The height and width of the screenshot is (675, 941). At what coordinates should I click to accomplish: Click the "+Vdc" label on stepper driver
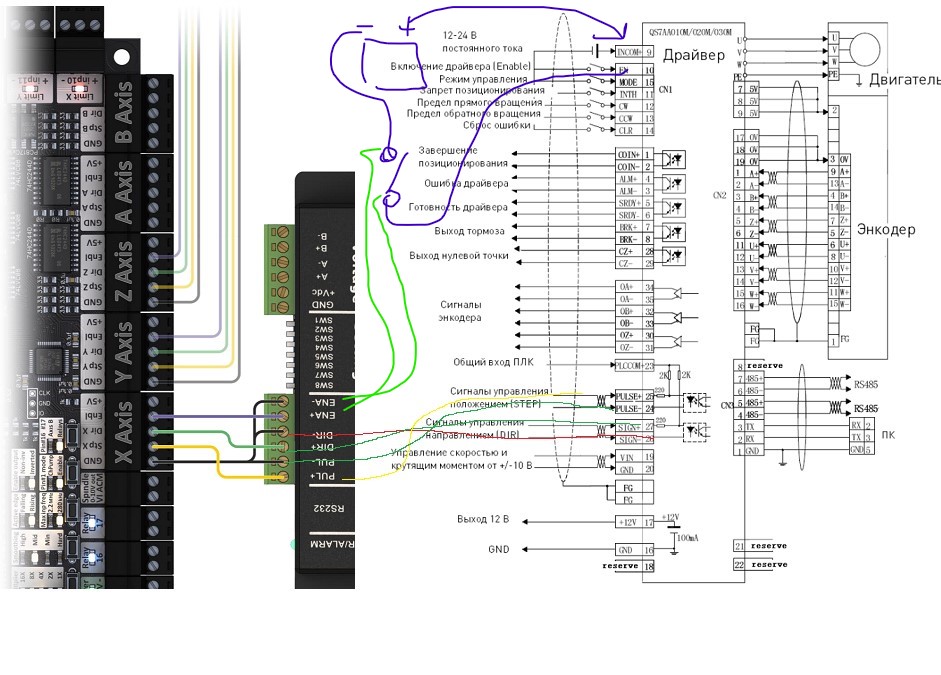tap(323, 293)
